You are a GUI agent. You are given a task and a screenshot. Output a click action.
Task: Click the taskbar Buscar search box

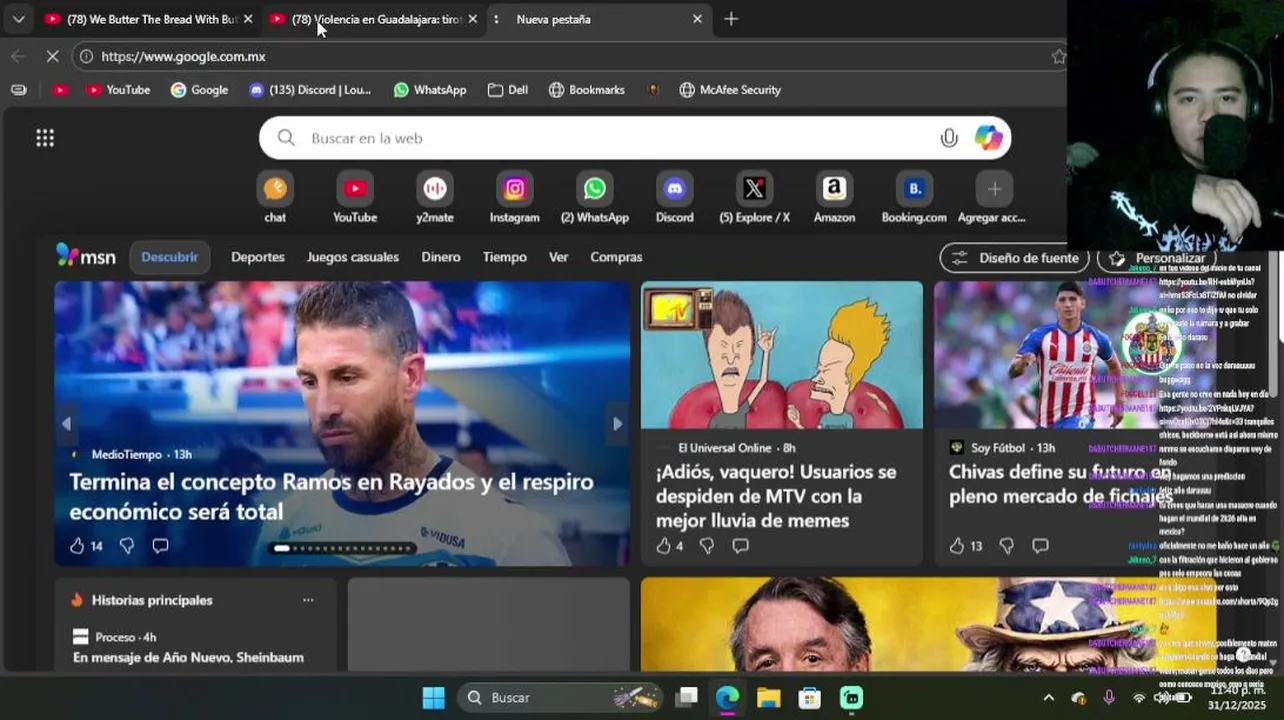coord(561,697)
